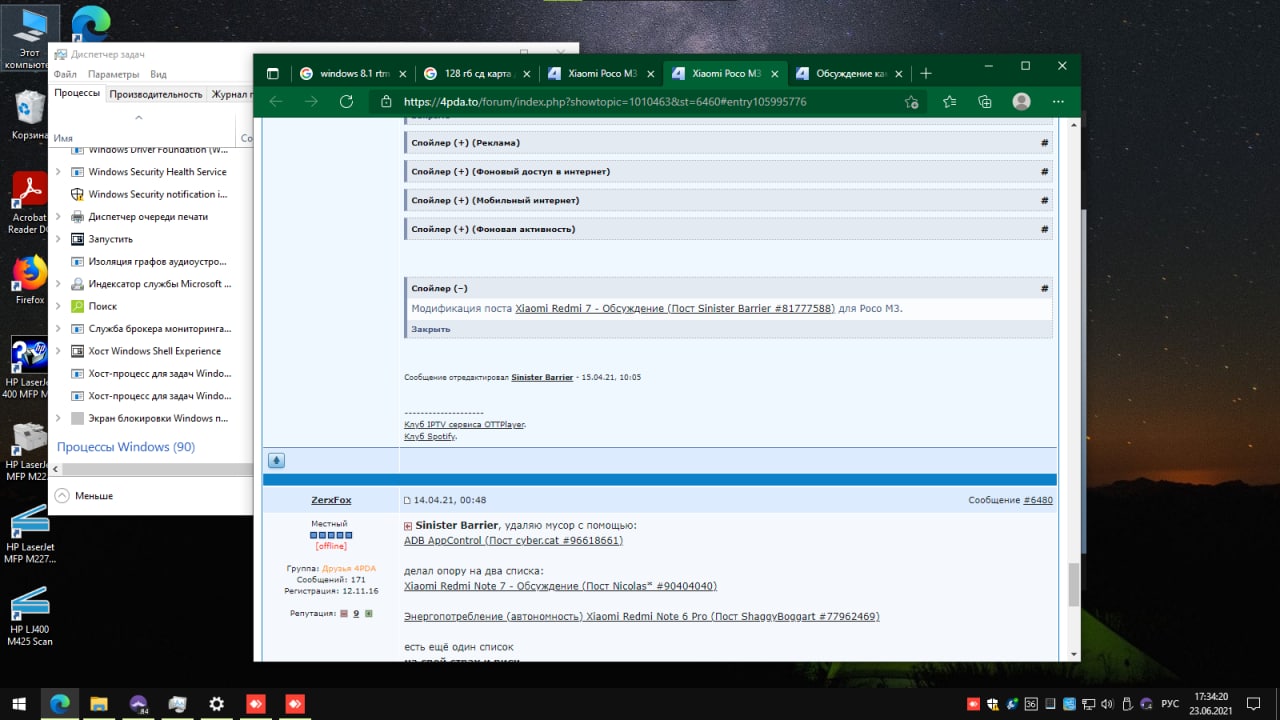Expand 'Хост Windows Shell Experience' process

click(x=58, y=351)
